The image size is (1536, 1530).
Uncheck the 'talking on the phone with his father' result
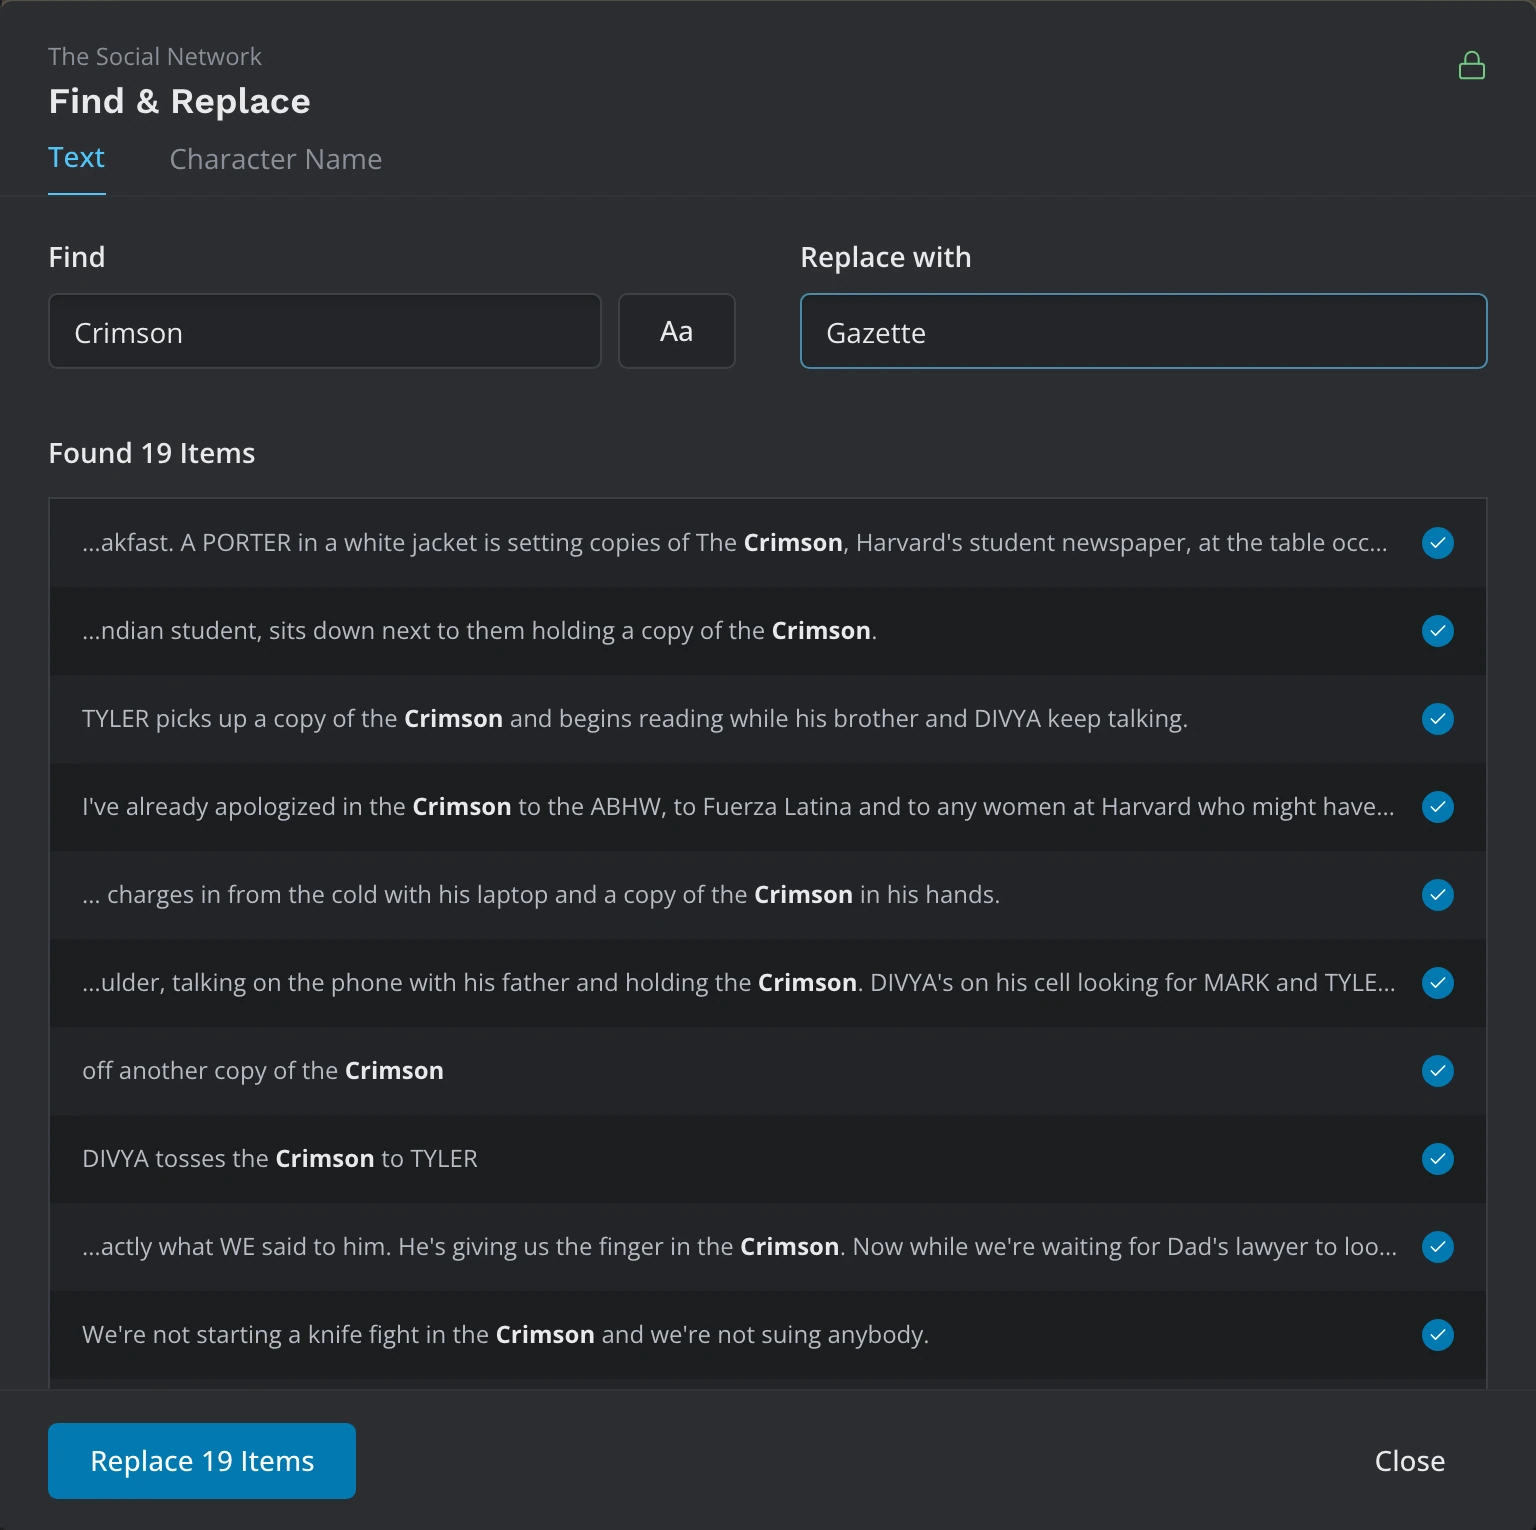(1438, 983)
